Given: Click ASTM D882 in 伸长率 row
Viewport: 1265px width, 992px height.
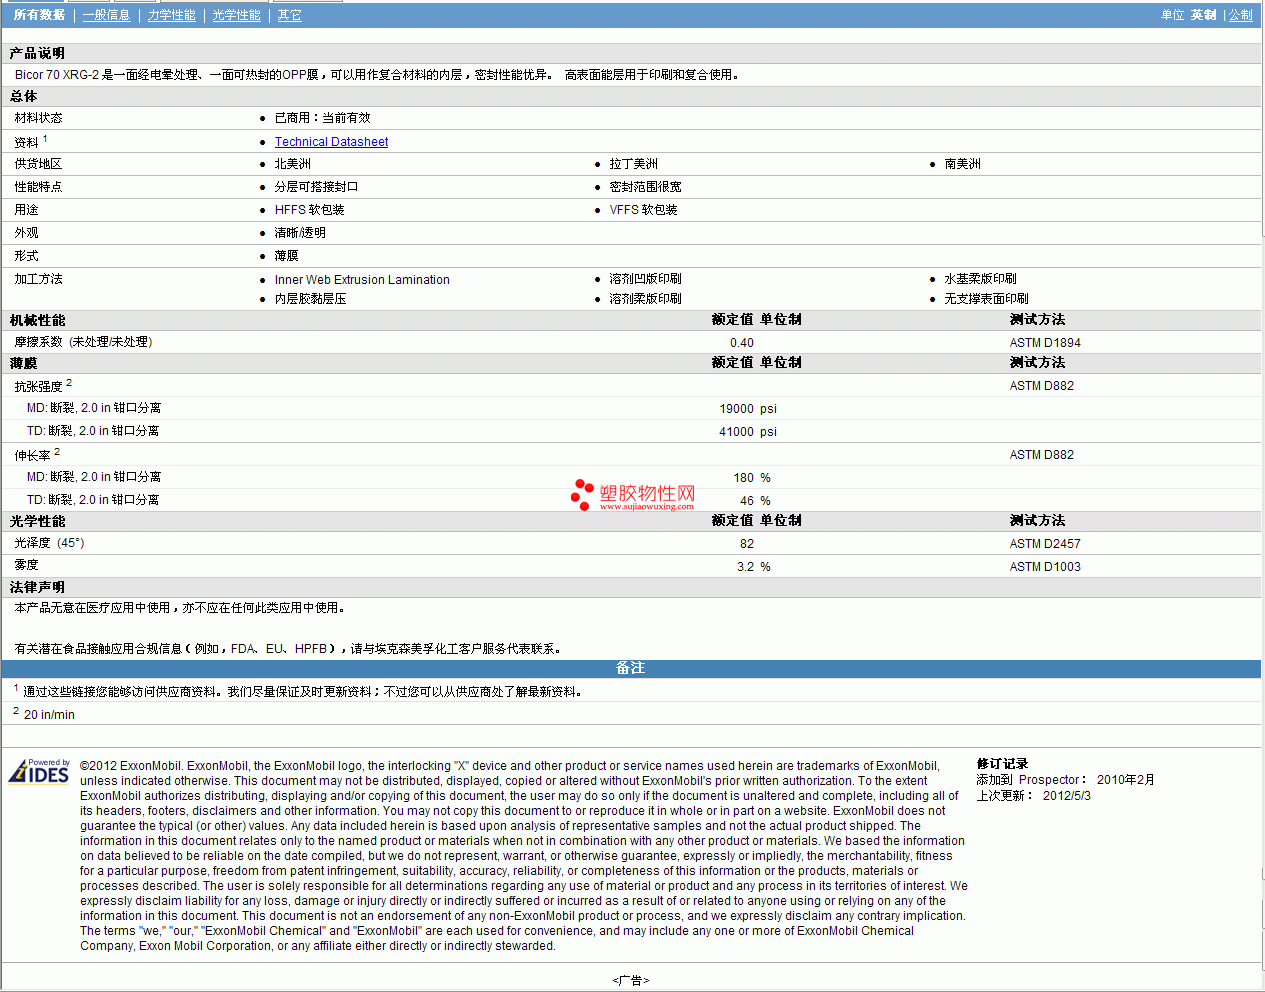Looking at the screenshot, I should [x=1042, y=455].
